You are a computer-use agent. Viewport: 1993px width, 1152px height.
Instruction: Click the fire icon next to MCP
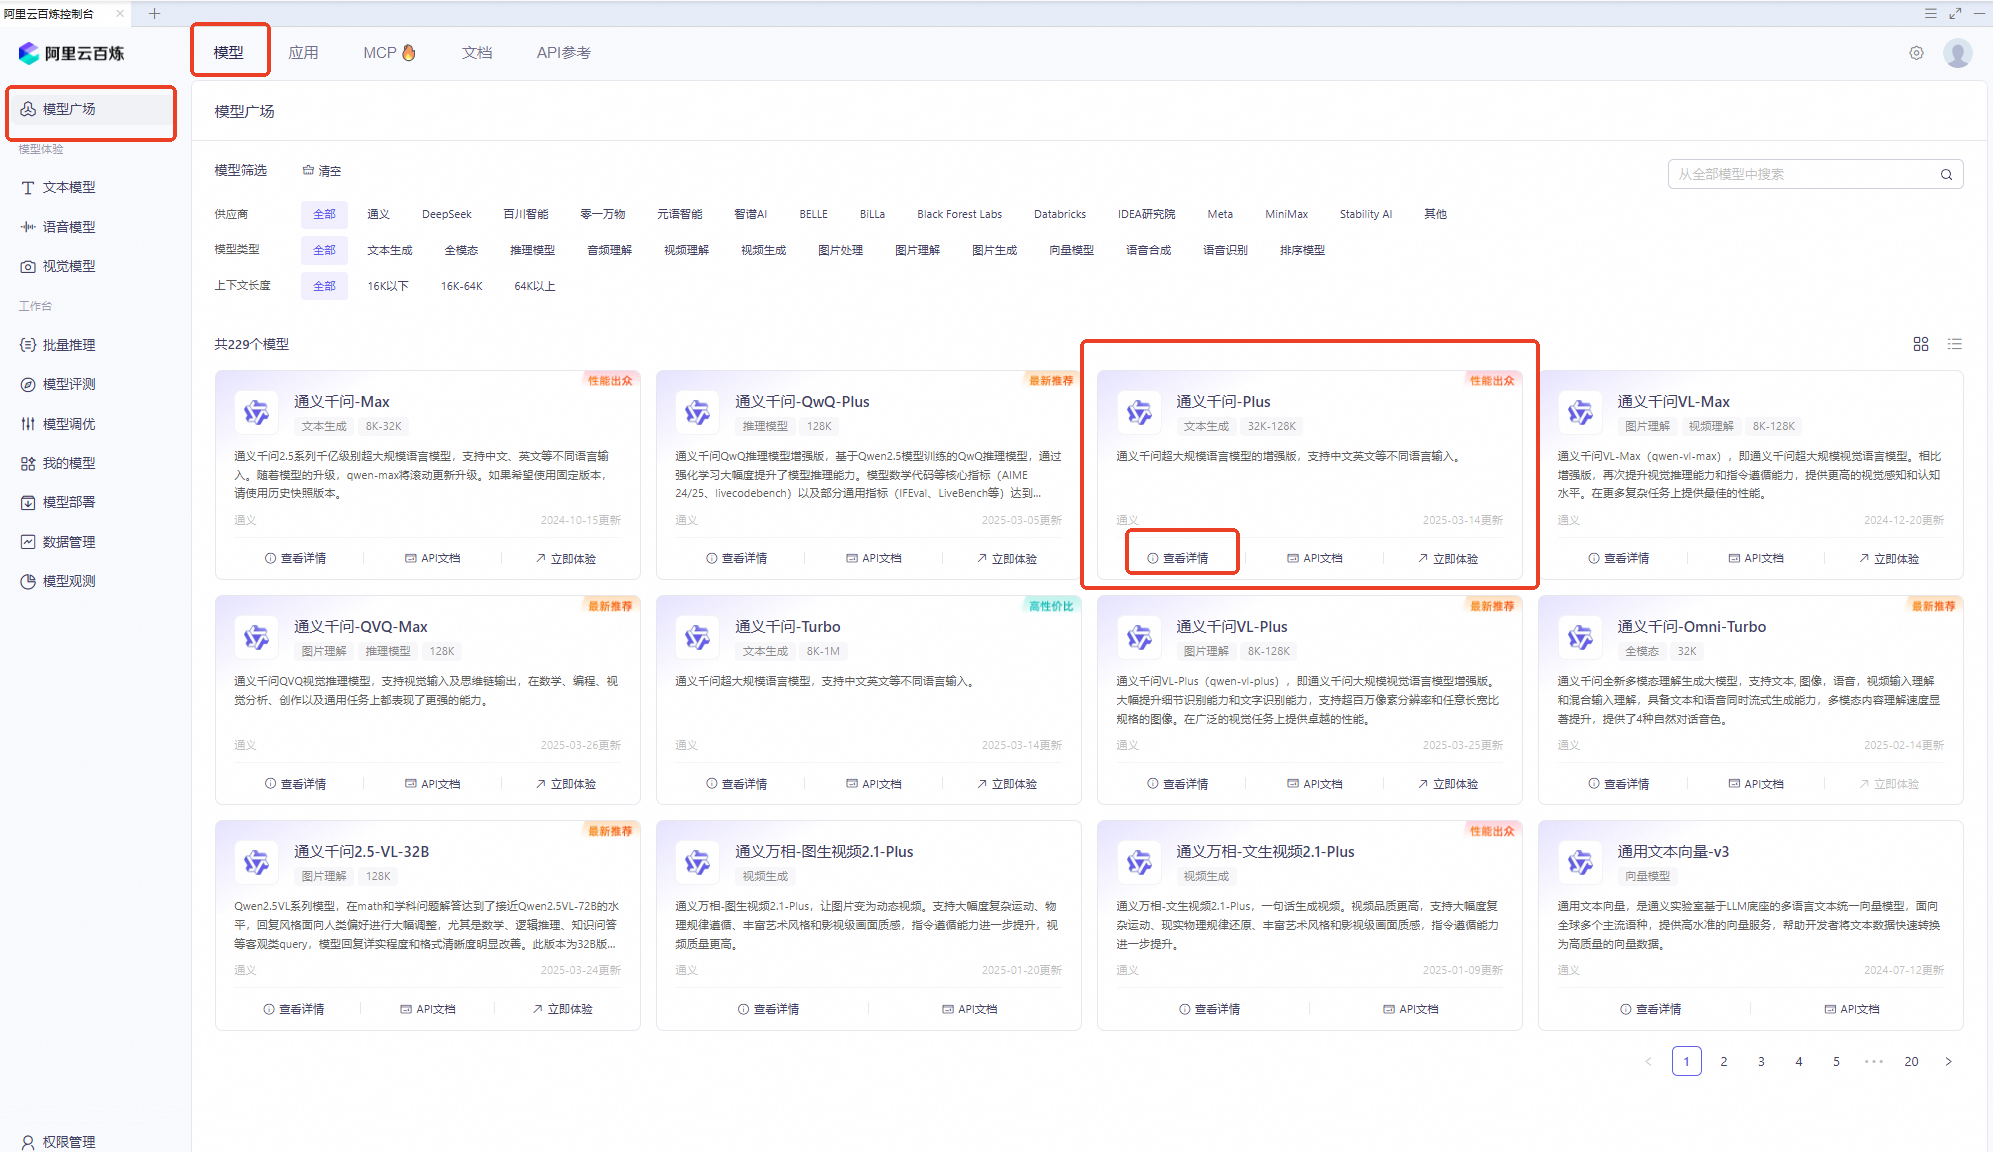pos(409,52)
